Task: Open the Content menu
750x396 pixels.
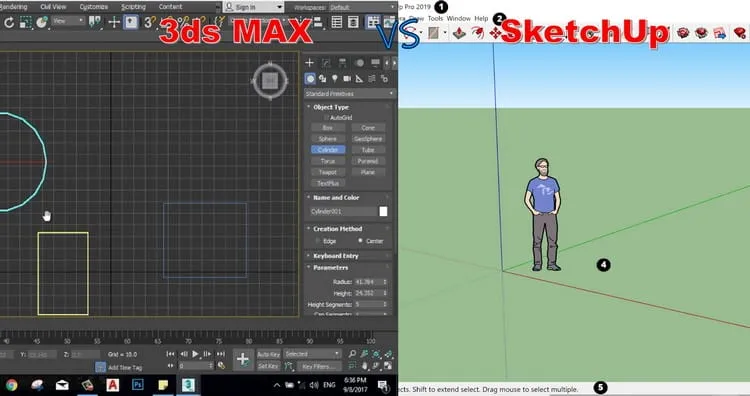Action: (170, 7)
